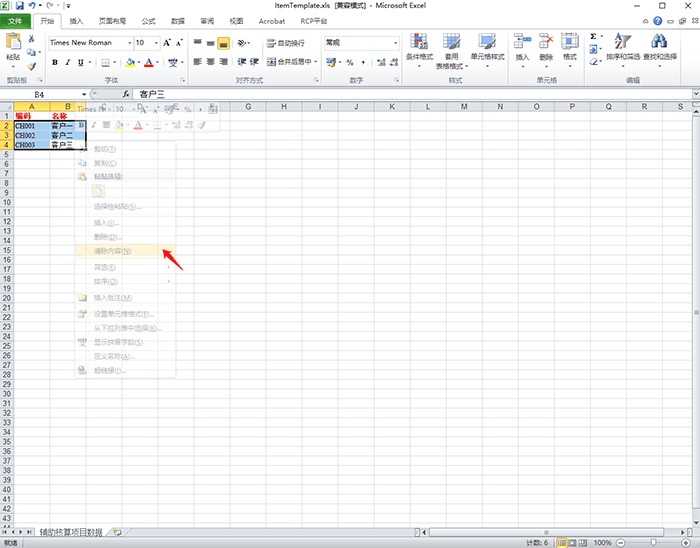The image size is (700, 548).
Task: Open Conditional Formatting (条件格式)
Action: (x=419, y=49)
